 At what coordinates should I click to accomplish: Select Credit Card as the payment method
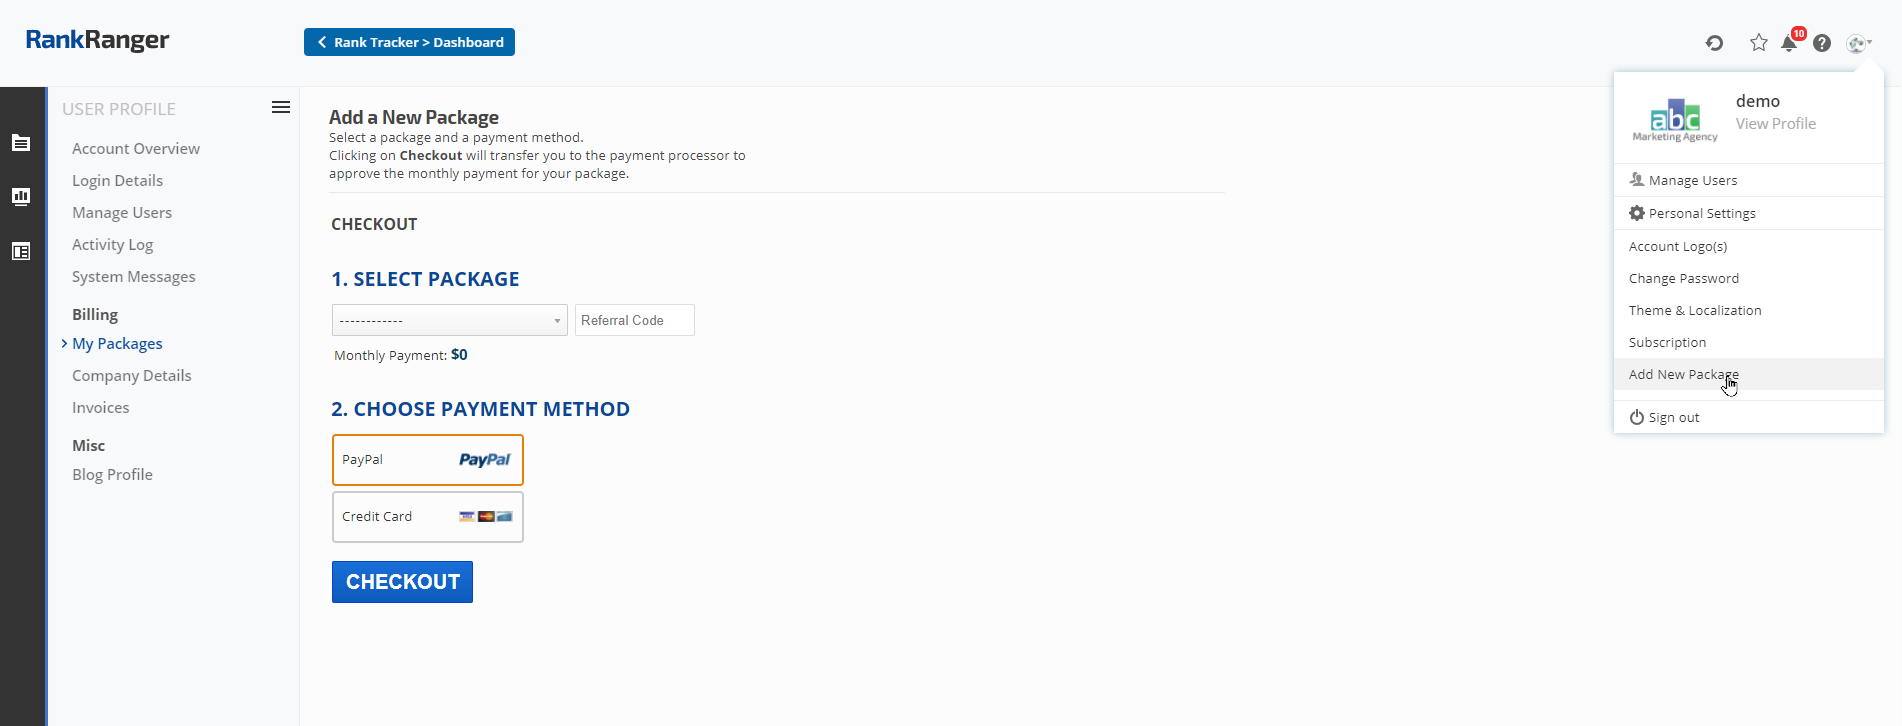click(x=427, y=517)
